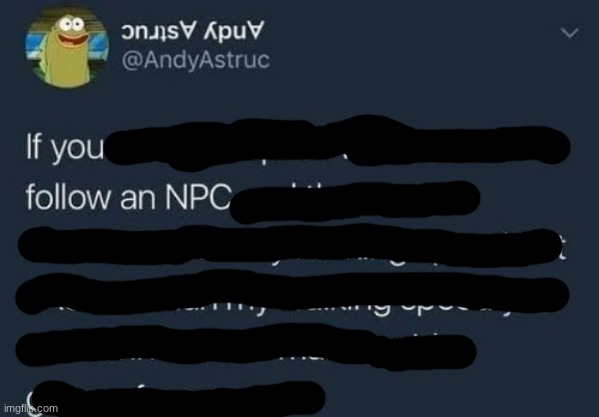Click the fourth-line black redaction bar
Image resolution: width=599 pixels, height=417 pixels.
coord(292,292)
